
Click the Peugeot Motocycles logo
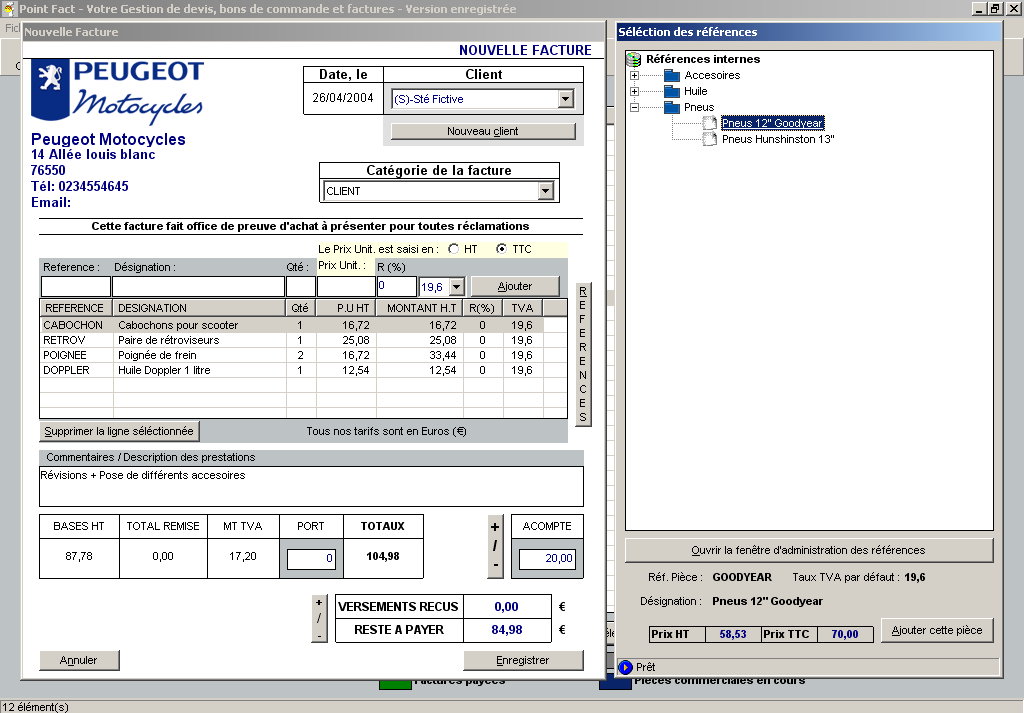click(118, 91)
